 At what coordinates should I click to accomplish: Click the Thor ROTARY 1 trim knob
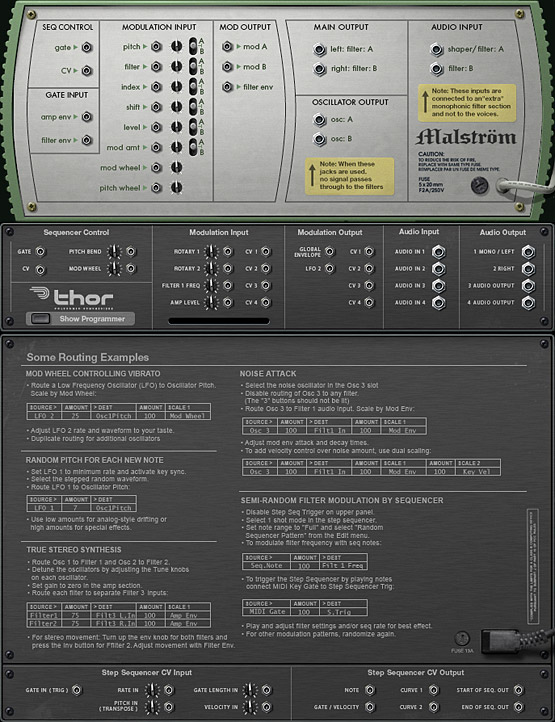pyautogui.click(x=211, y=251)
